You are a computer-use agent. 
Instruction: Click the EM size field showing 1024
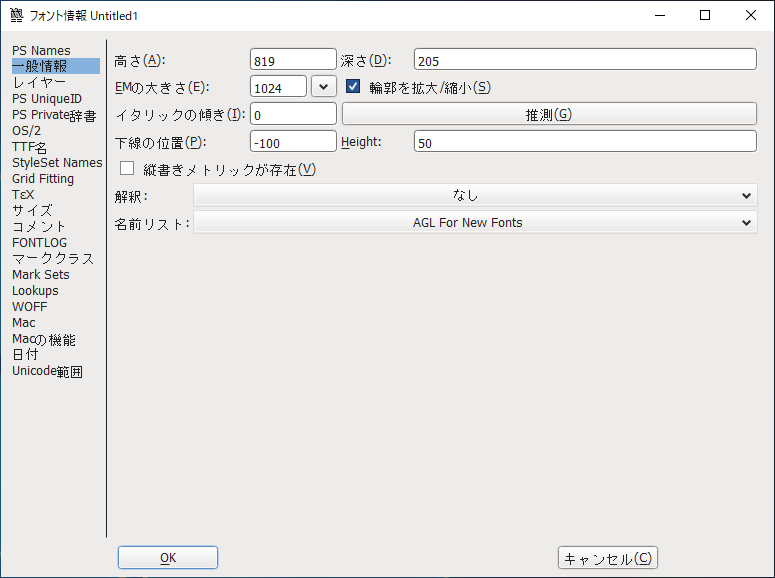tap(278, 87)
